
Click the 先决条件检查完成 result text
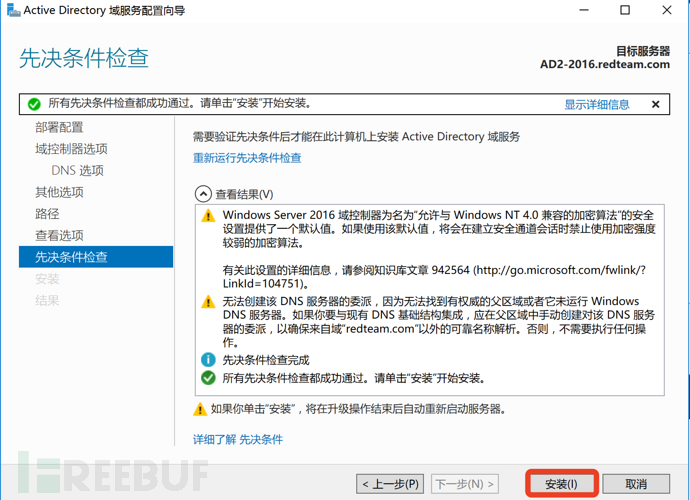[x=266, y=360]
